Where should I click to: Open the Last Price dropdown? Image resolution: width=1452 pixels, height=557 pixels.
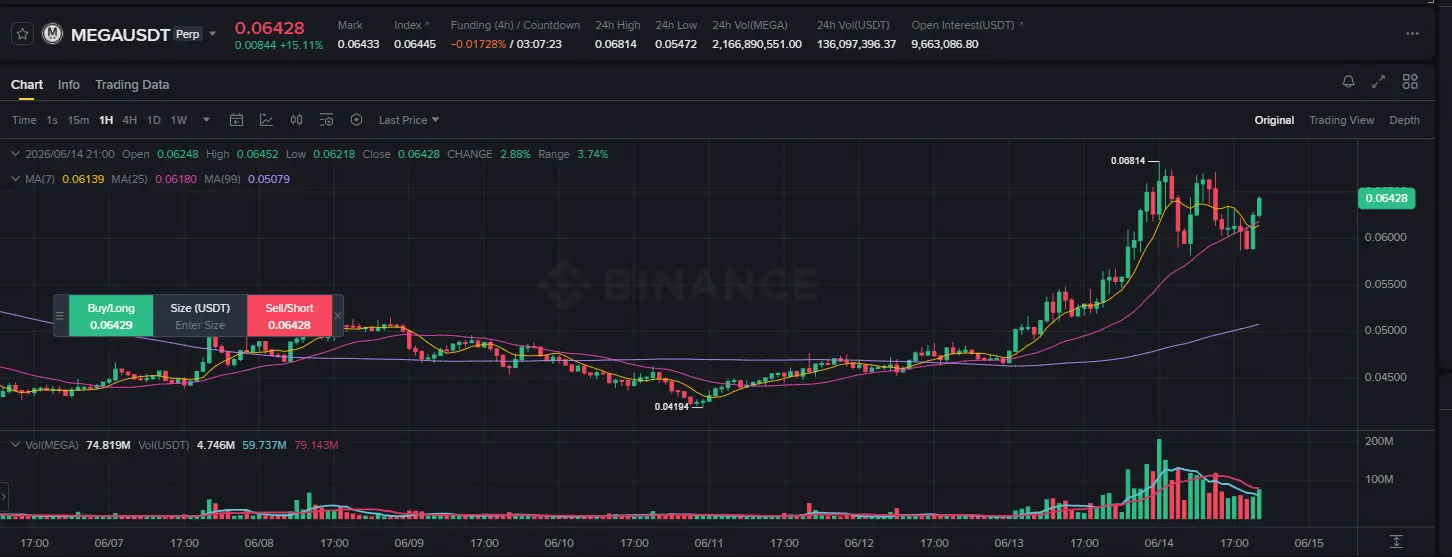409,120
